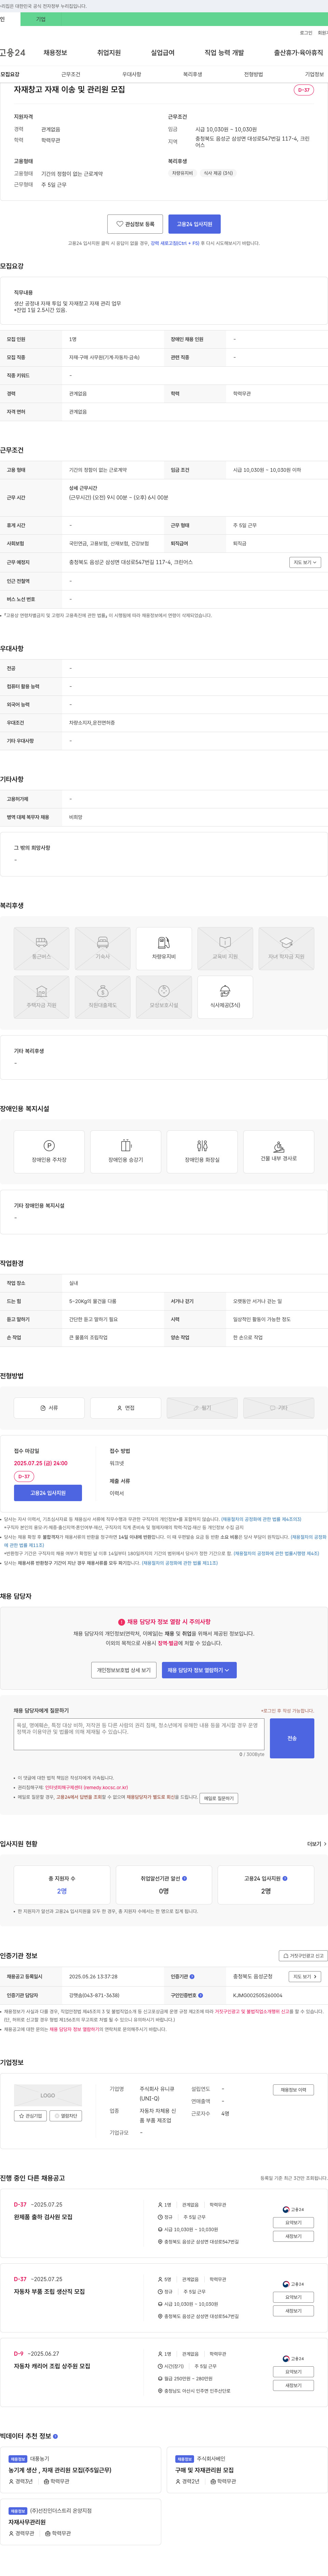The image size is (328, 2576).
Task: Jump to the 근무조건 section tab
Action: coord(71,74)
